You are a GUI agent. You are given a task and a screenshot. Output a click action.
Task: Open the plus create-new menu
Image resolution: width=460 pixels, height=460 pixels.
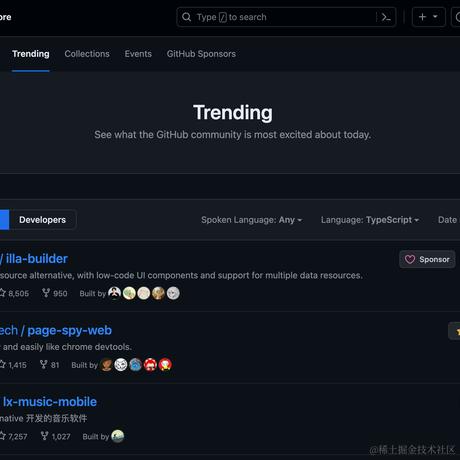coord(429,17)
